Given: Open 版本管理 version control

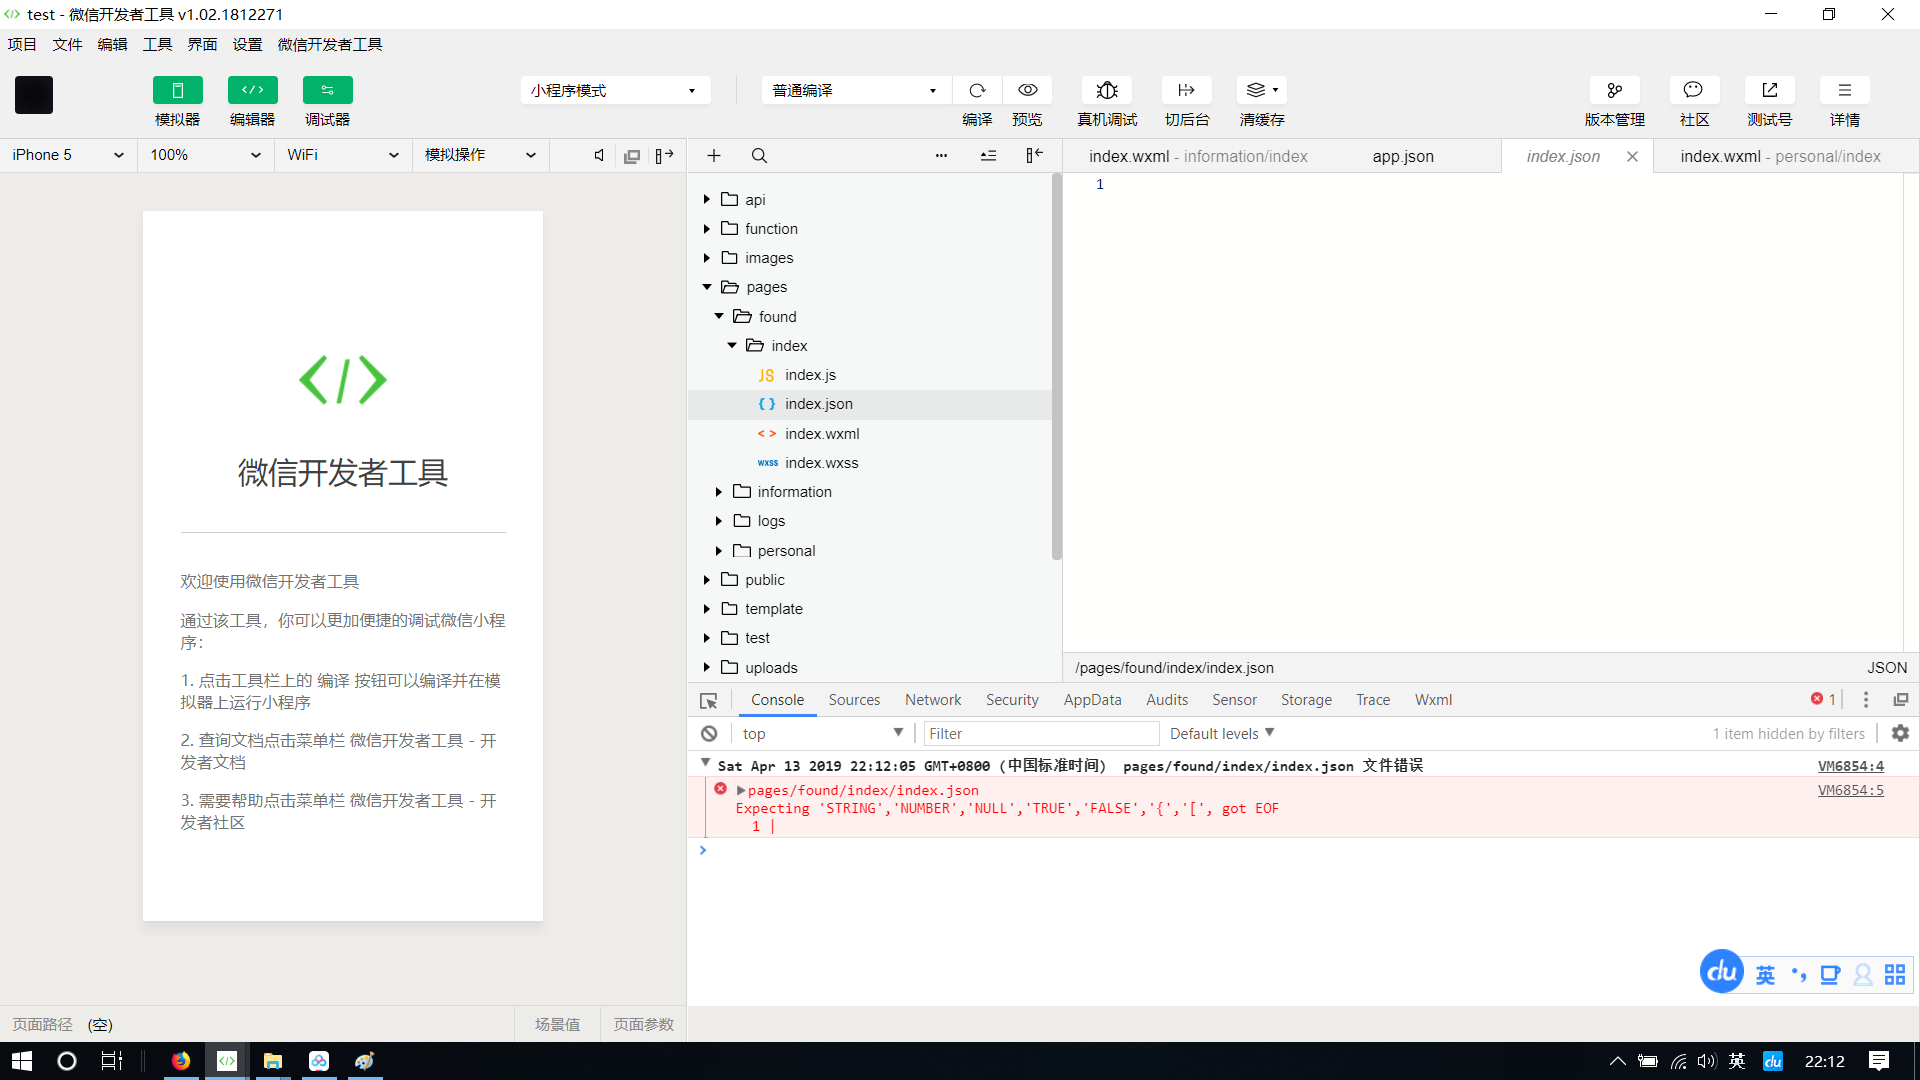Looking at the screenshot, I should tap(1614, 90).
